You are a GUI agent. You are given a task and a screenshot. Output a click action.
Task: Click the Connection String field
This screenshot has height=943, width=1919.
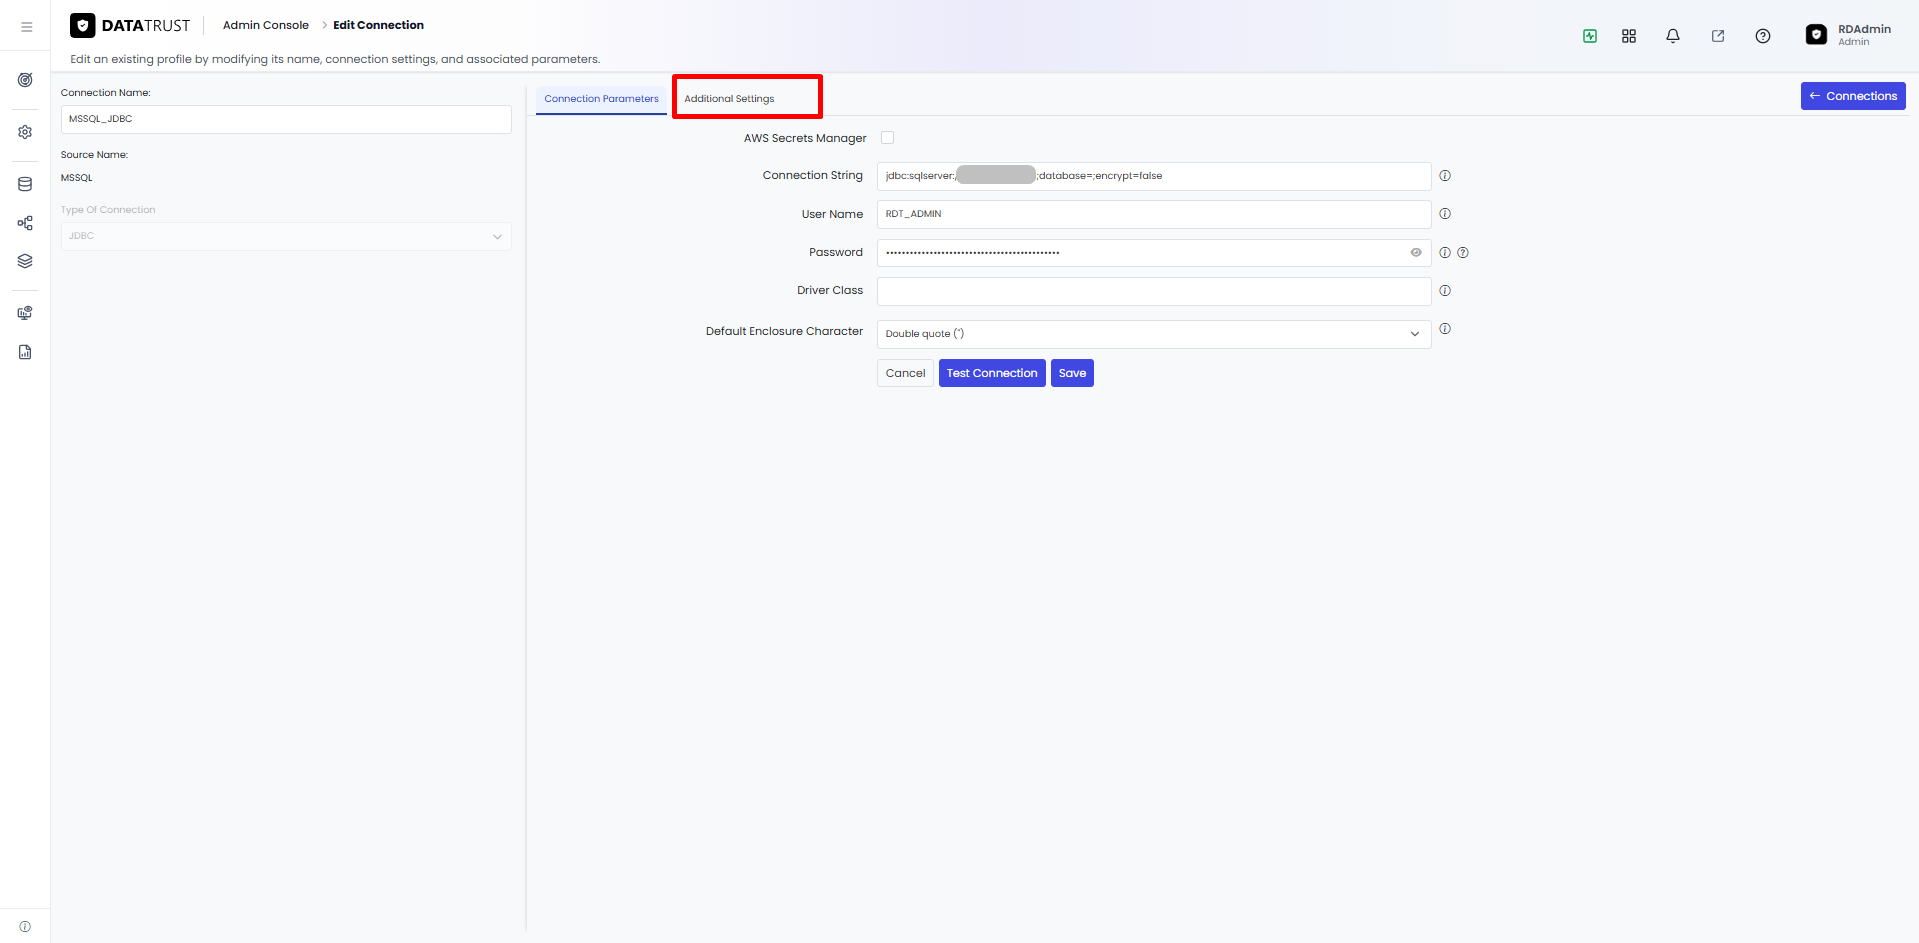(1154, 176)
